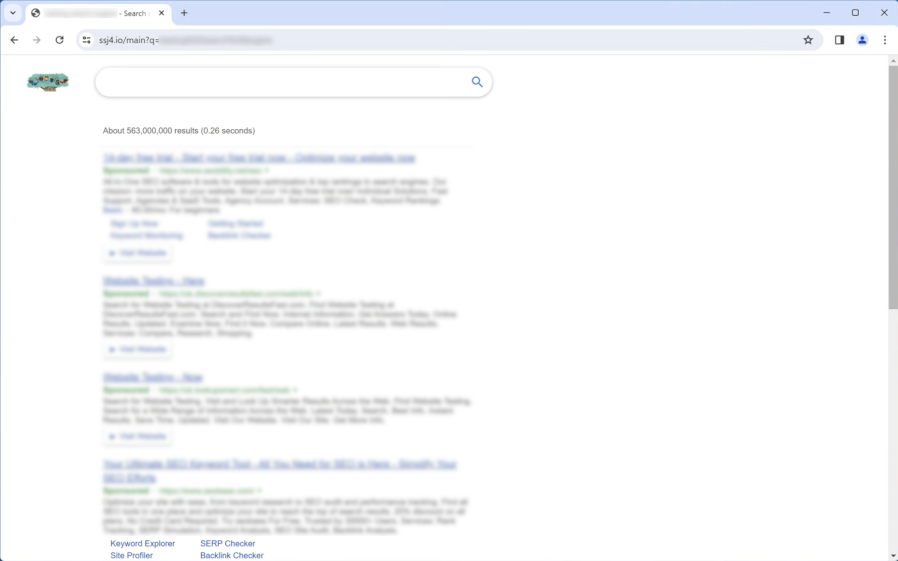Open the Backlink Checker link at bottom
This screenshot has height=561, width=898.
tap(231, 555)
